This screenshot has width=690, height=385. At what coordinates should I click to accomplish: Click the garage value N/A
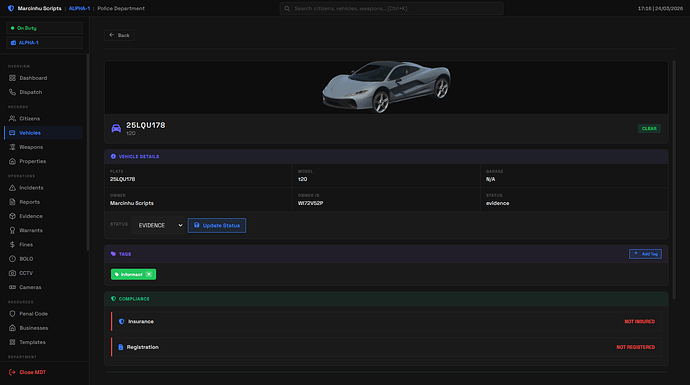pyautogui.click(x=490, y=180)
